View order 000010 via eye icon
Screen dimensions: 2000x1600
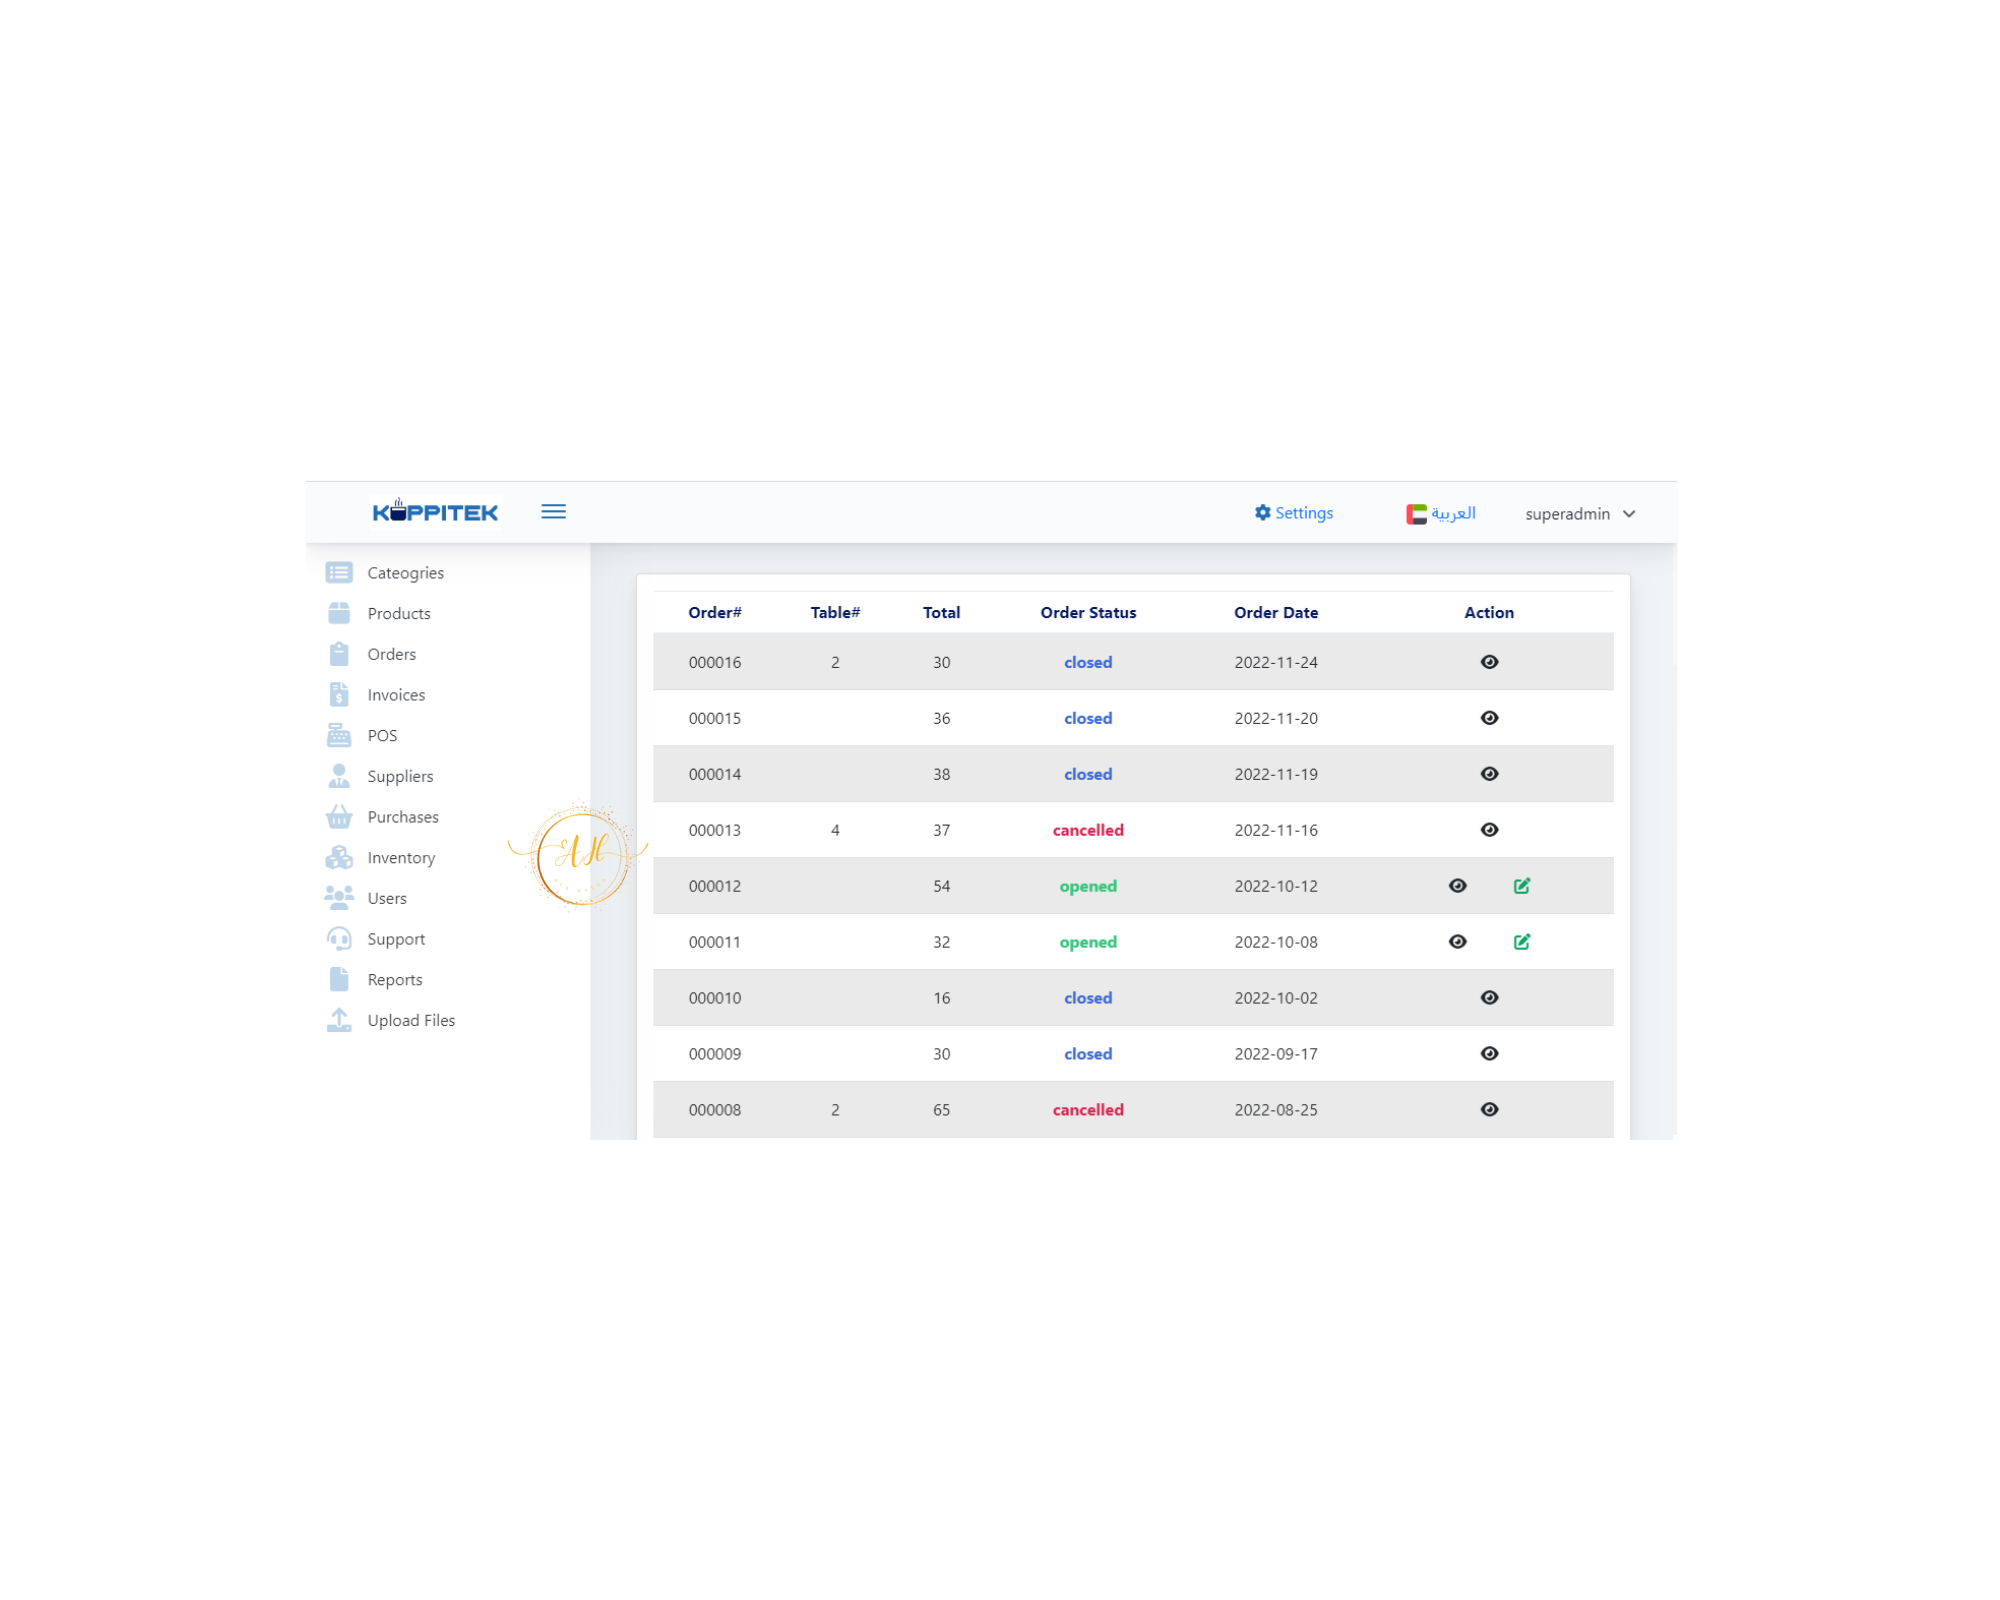(x=1489, y=998)
